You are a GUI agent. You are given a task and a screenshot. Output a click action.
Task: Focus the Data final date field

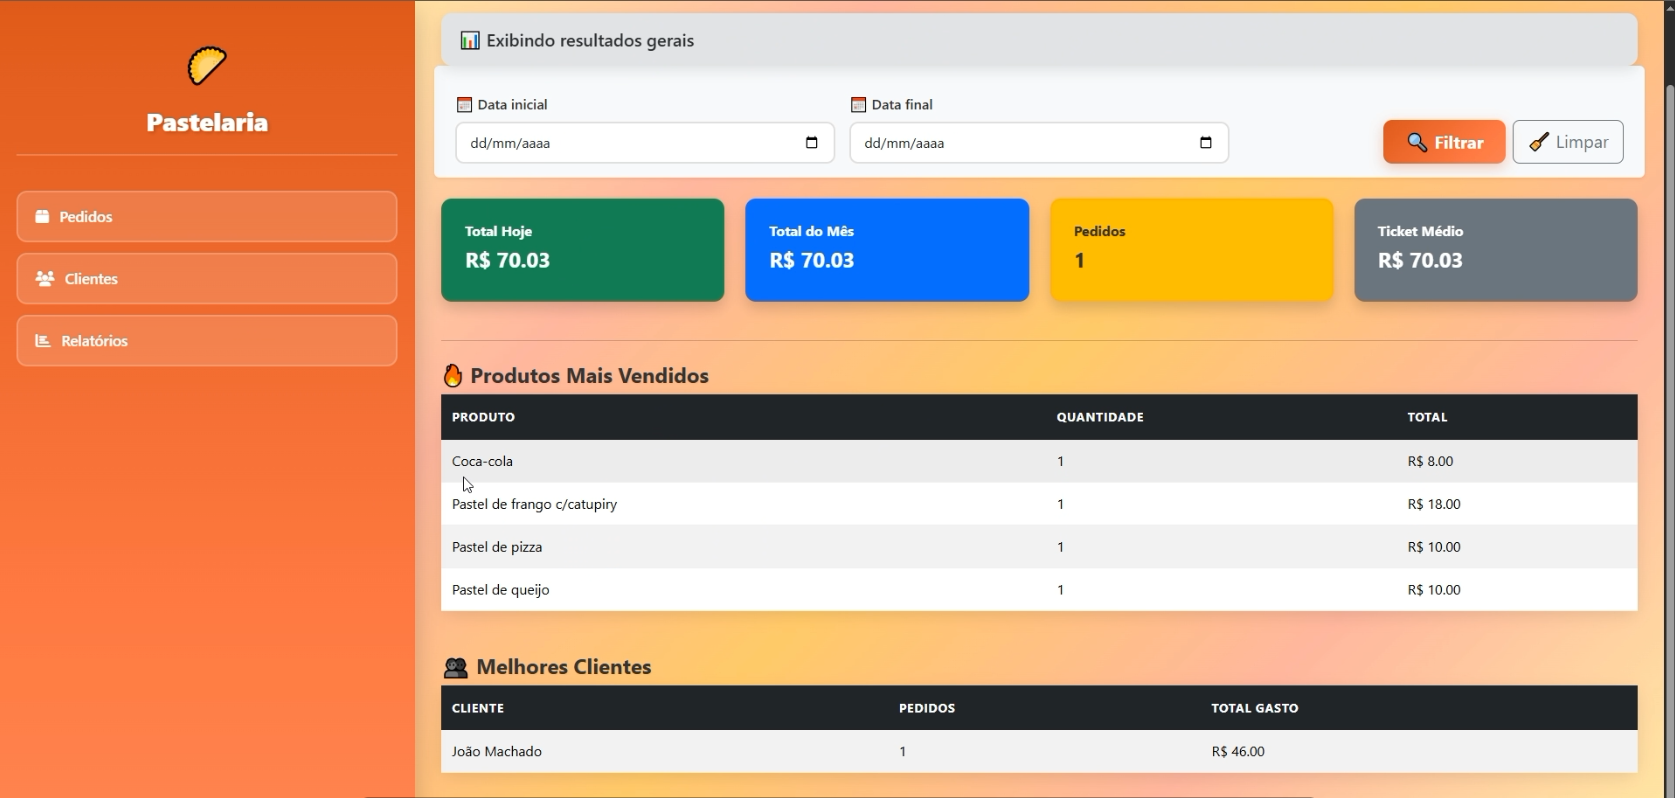point(1039,143)
